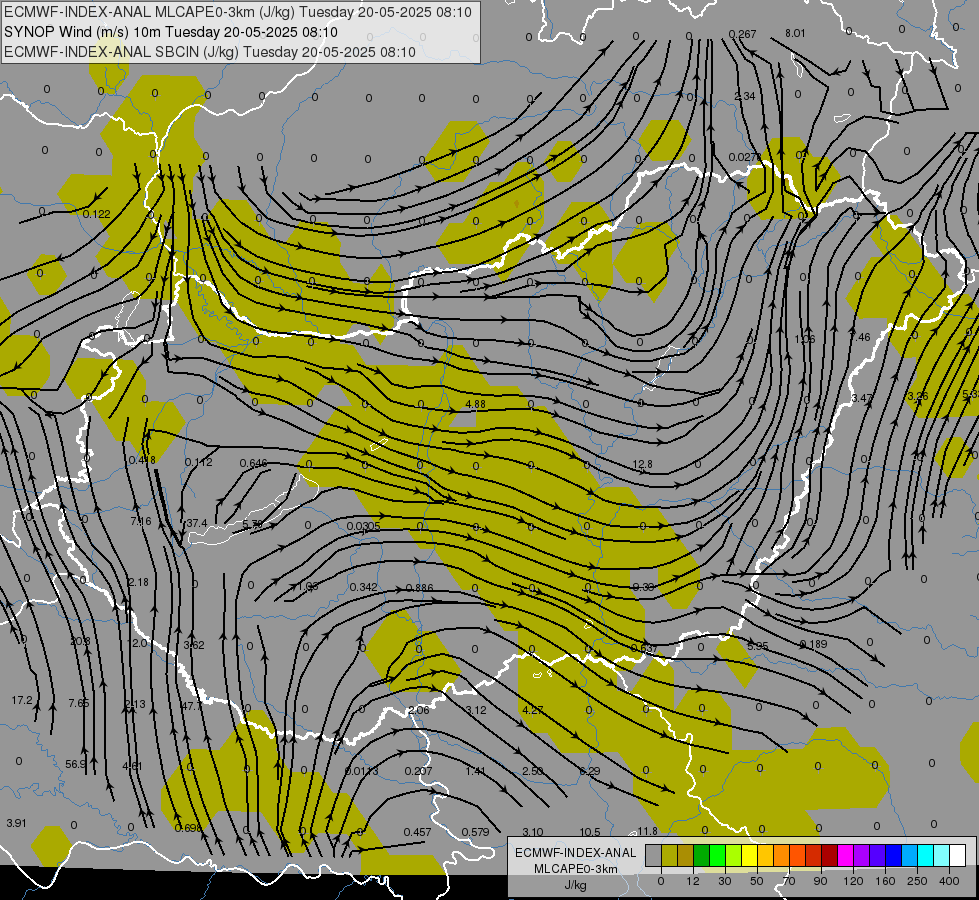Click the map value 0.0305
Image resolution: width=979 pixels, height=900 pixels.
363,526
